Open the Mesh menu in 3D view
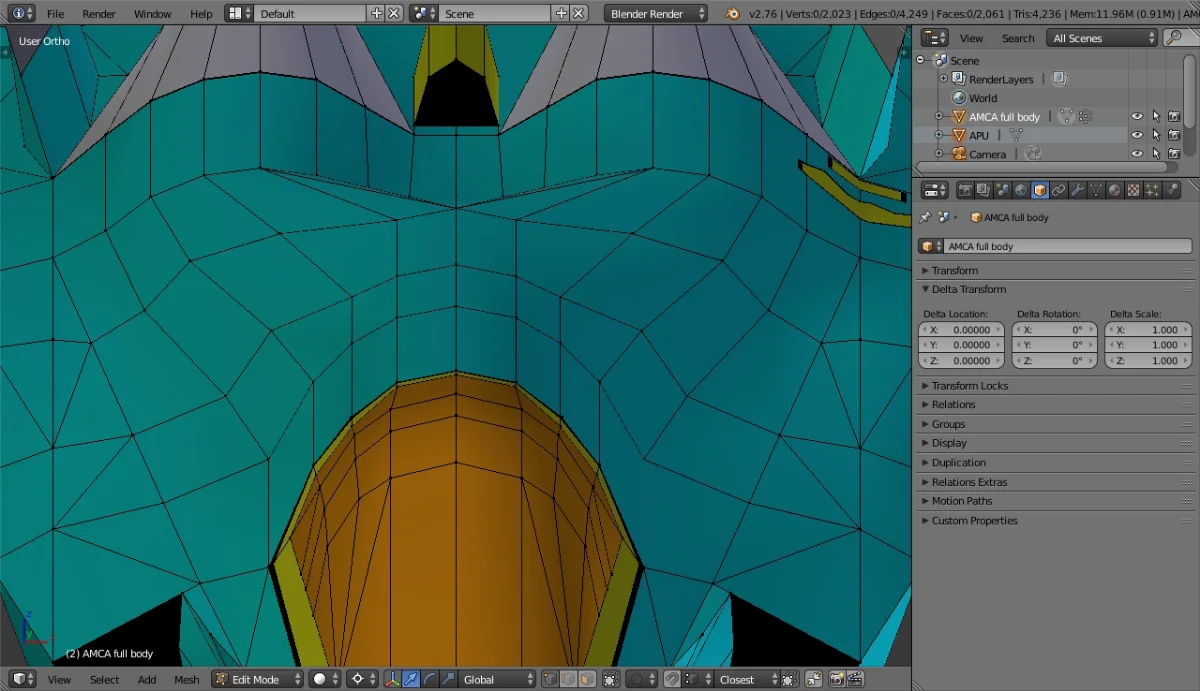Viewport: 1200px width, 691px height. pyautogui.click(x=187, y=680)
